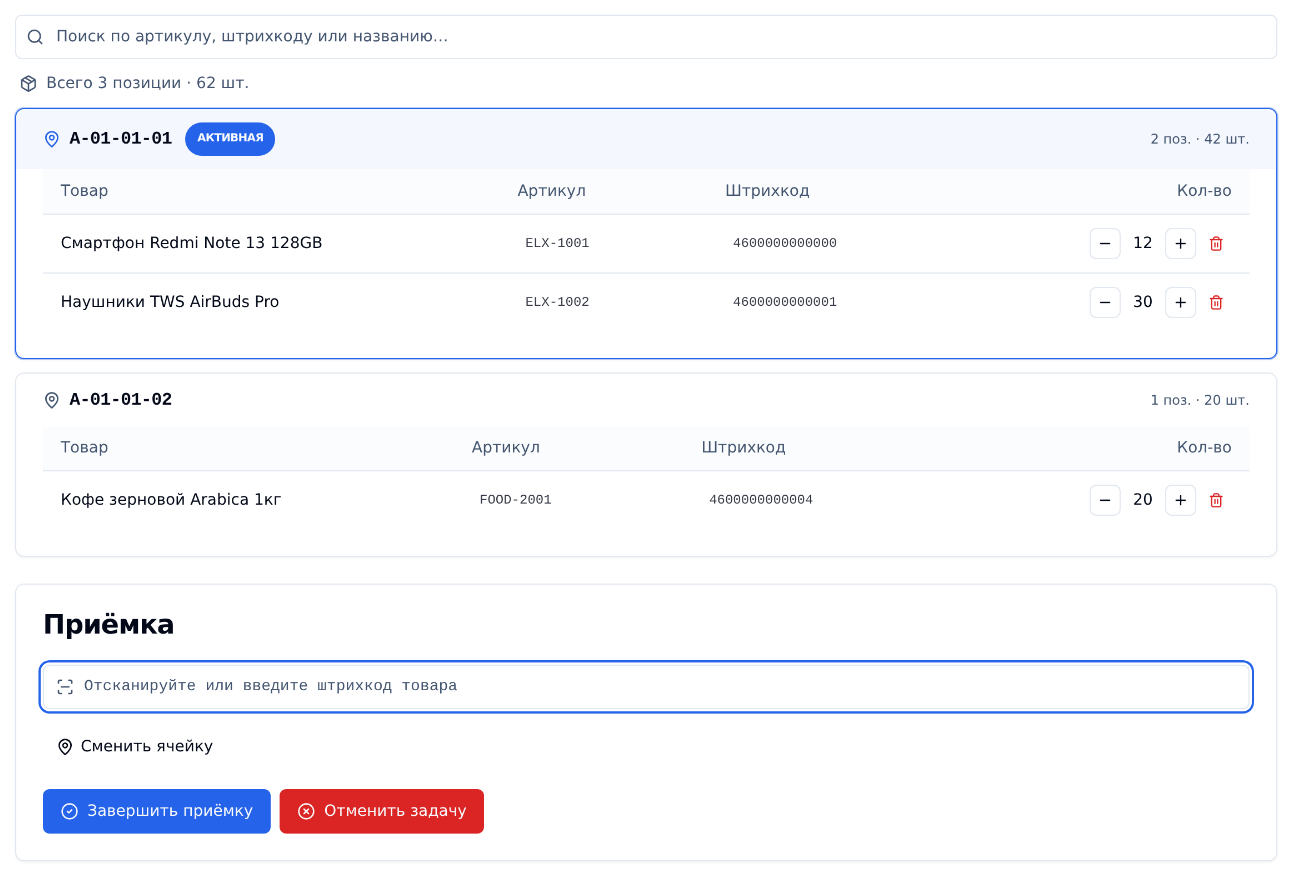Click article ELX-1001
The width and height of the screenshot is (1292, 878).
pos(557,243)
